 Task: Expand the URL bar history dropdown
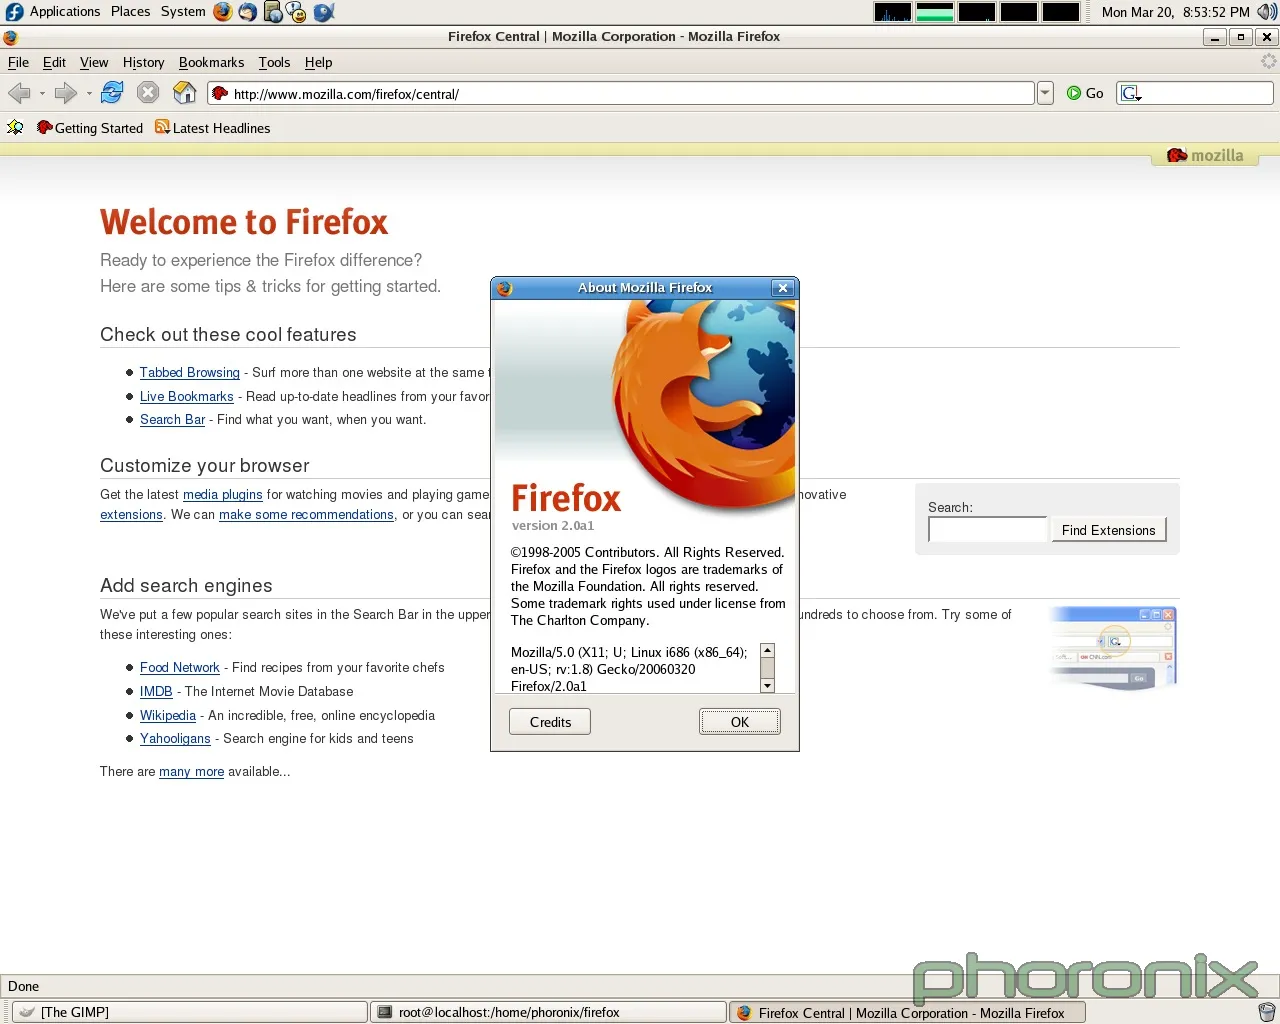click(x=1045, y=93)
